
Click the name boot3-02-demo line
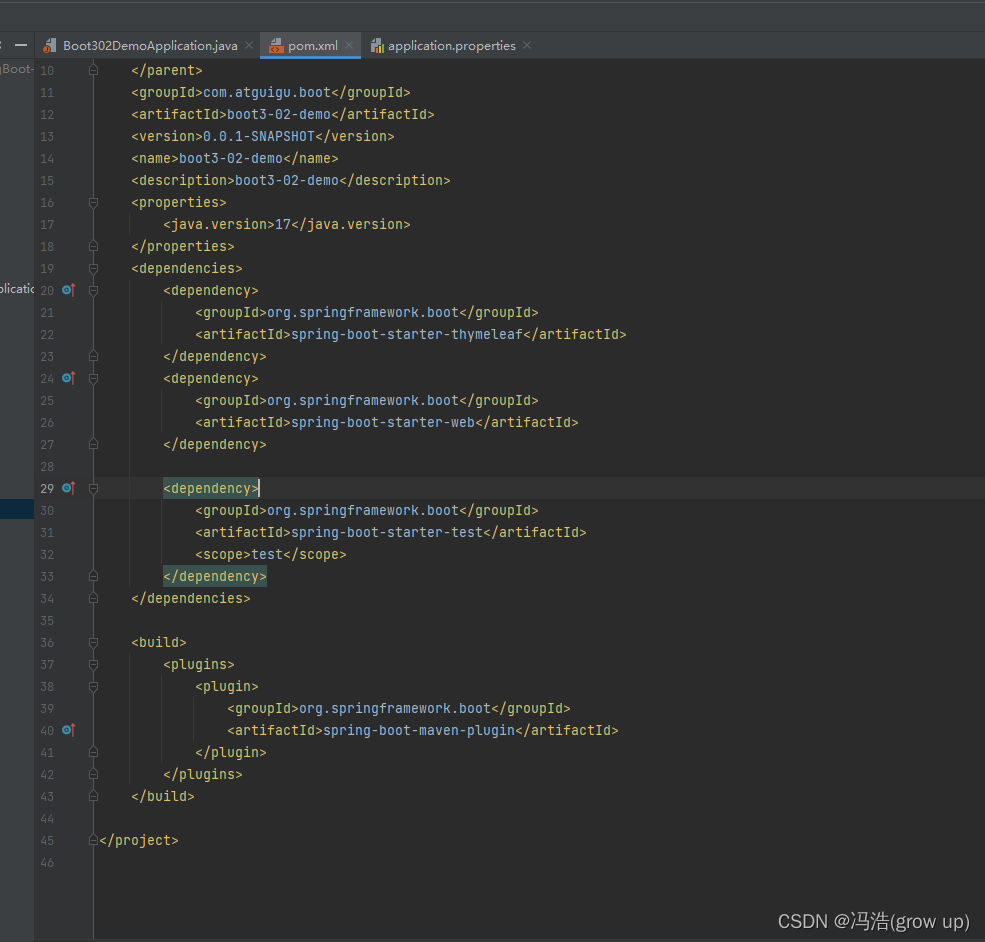point(235,158)
